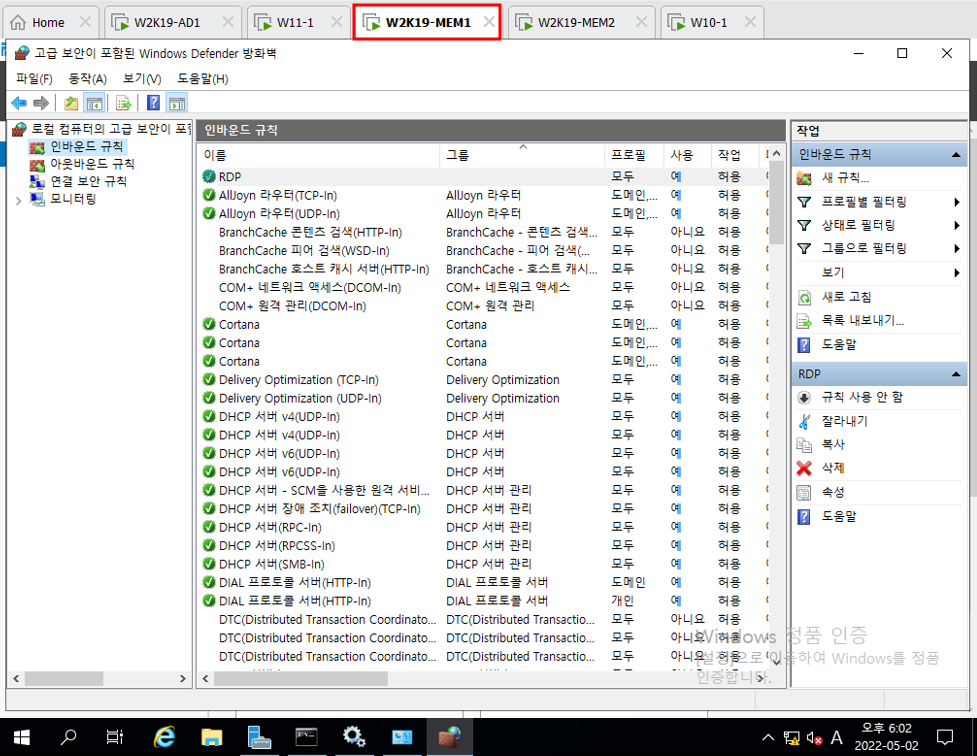
Task: Go to the Home tab
Action: (48, 22)
